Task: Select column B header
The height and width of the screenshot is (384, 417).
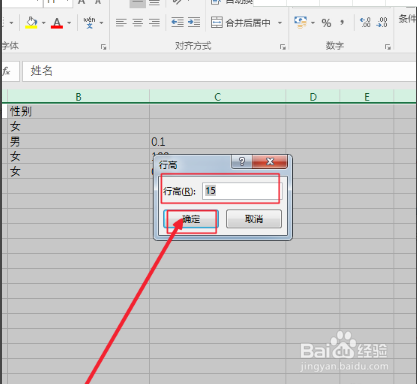Action: coord(78,97)
